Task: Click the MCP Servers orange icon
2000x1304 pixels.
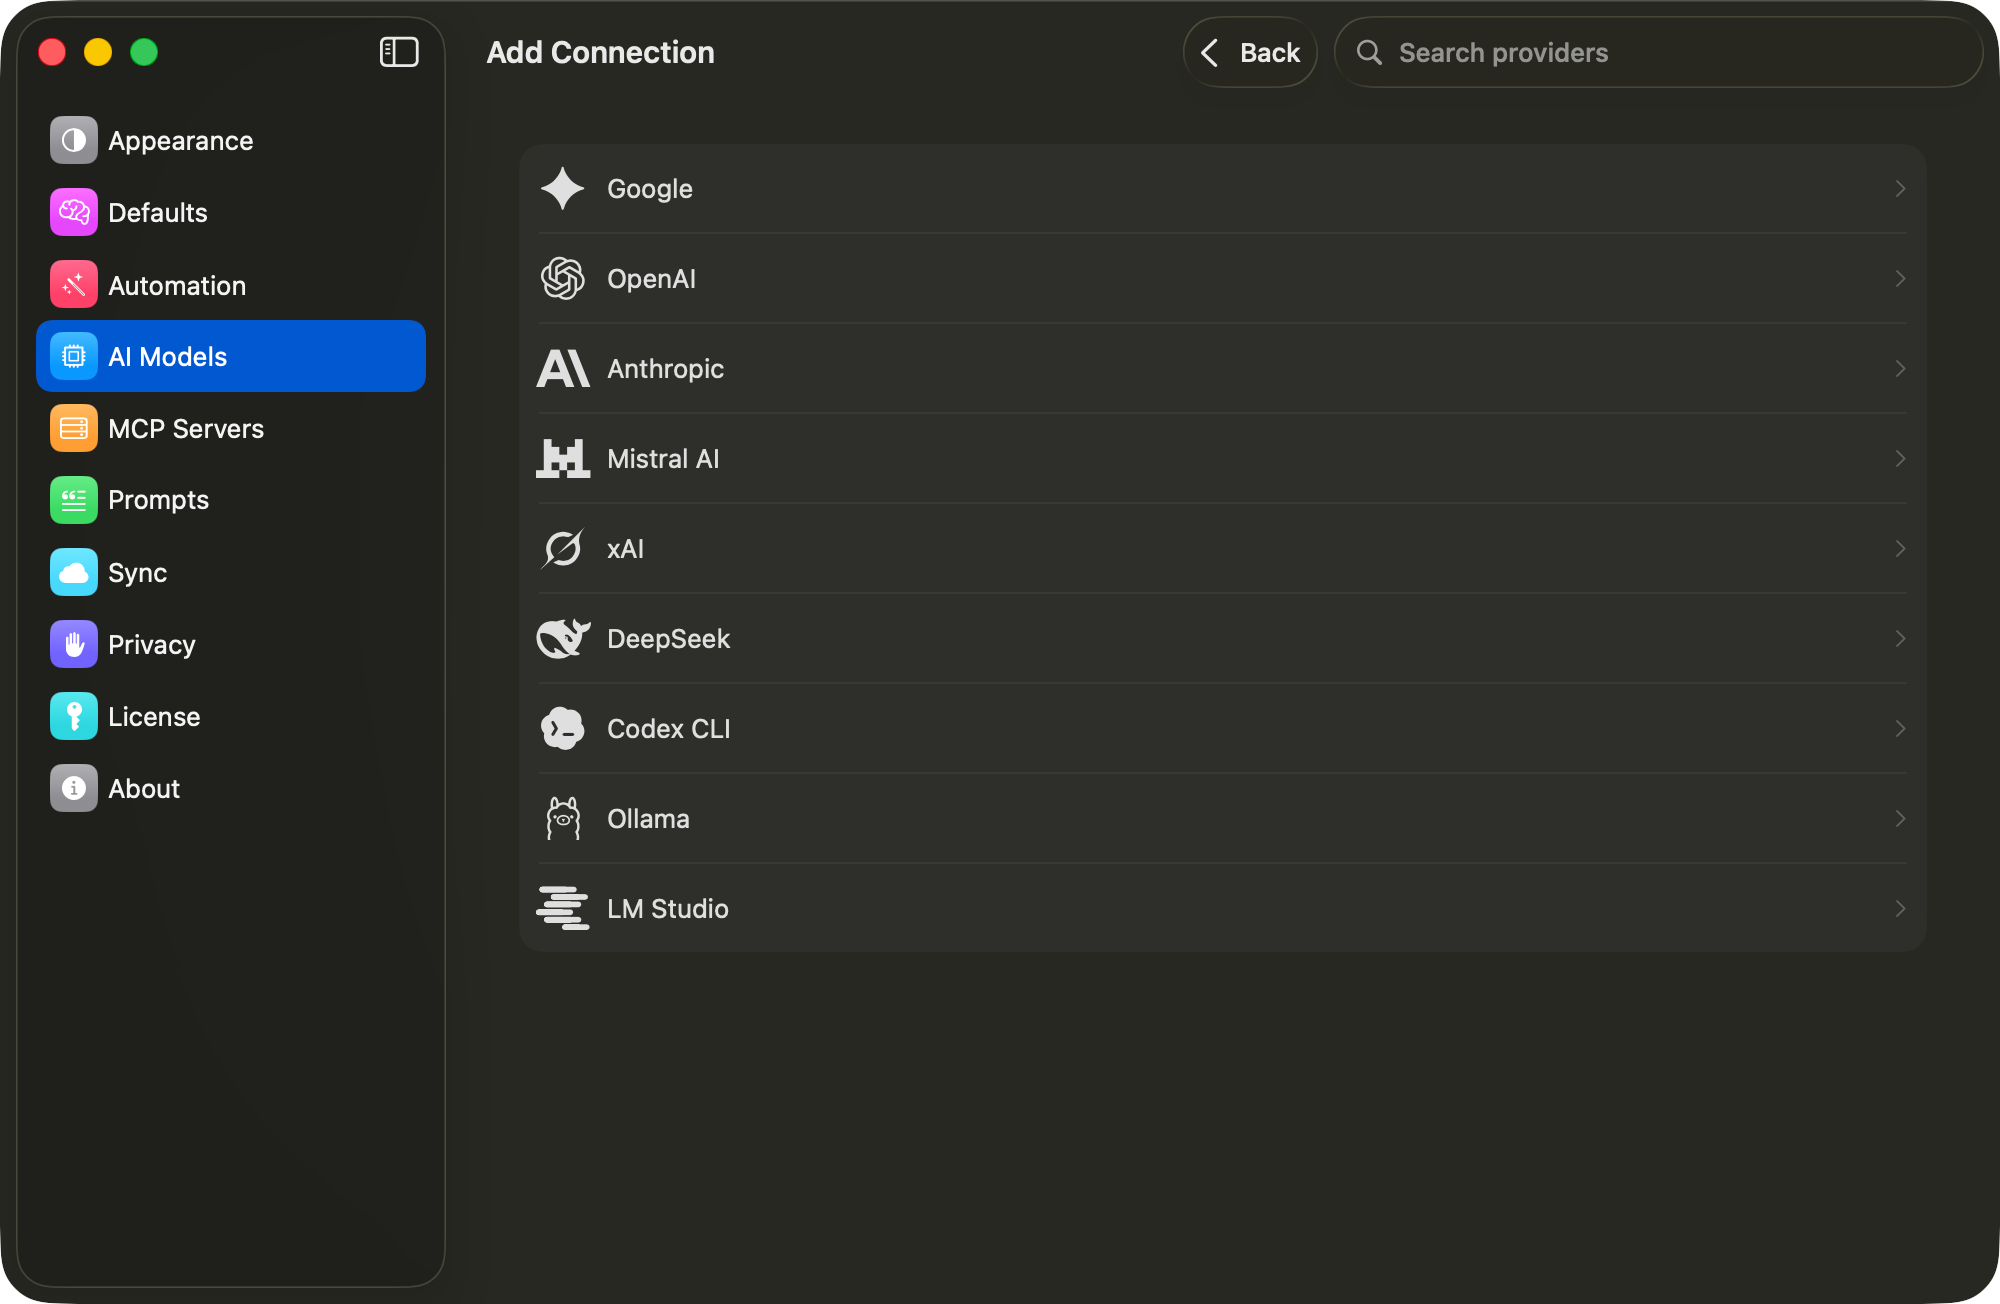Action: [x=74, y=428]
